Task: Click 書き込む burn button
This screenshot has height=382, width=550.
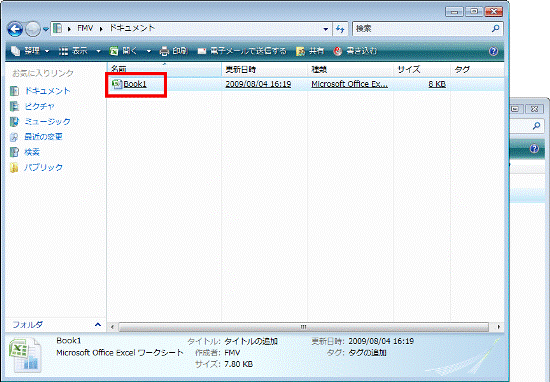Action: click(x=355, y=52)
